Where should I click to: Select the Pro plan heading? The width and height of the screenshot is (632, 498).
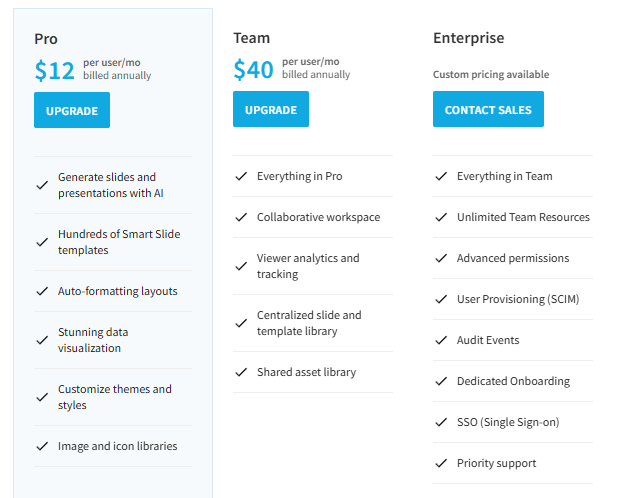pos(46,39)
